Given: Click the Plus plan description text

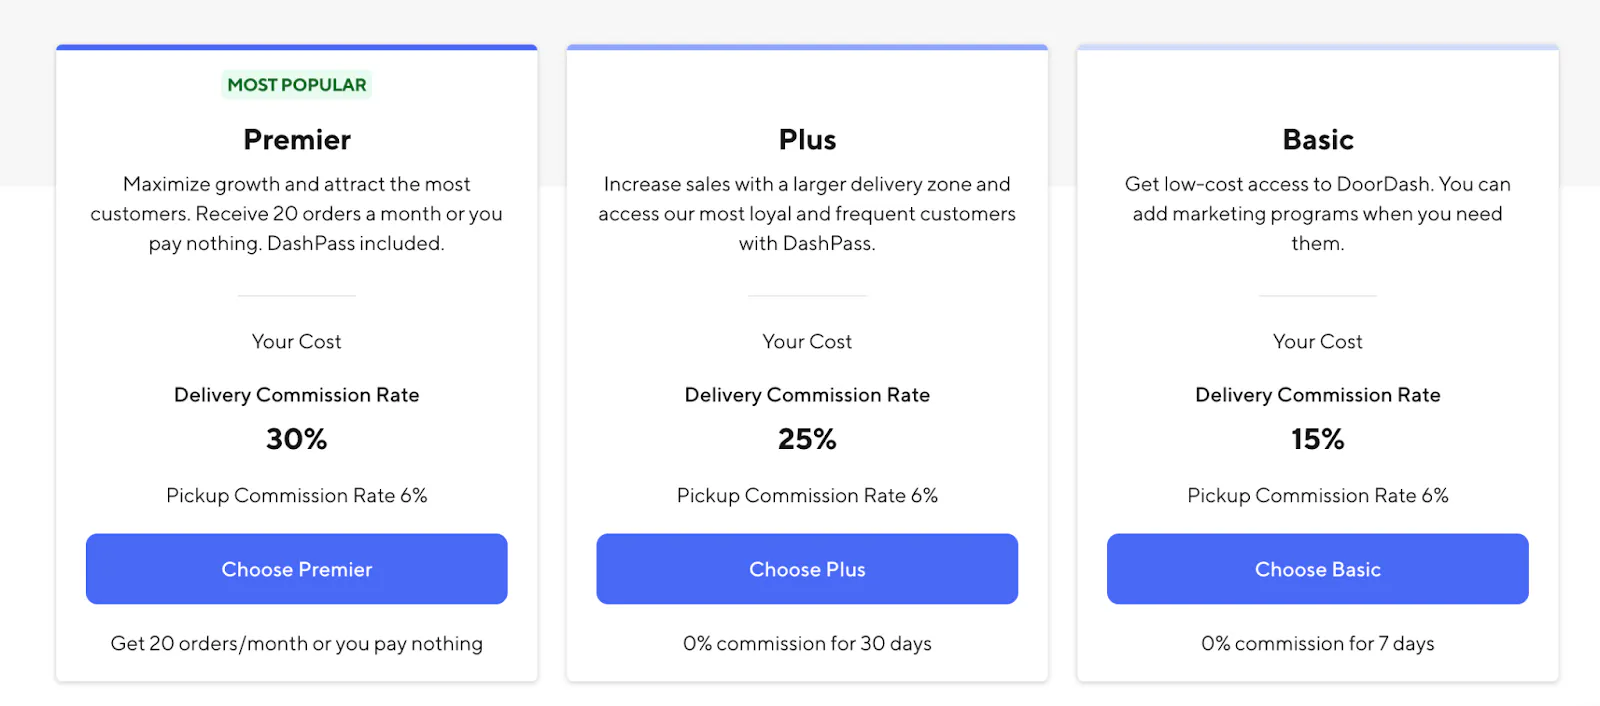Looking at the screenshot, I should [807, 214].
